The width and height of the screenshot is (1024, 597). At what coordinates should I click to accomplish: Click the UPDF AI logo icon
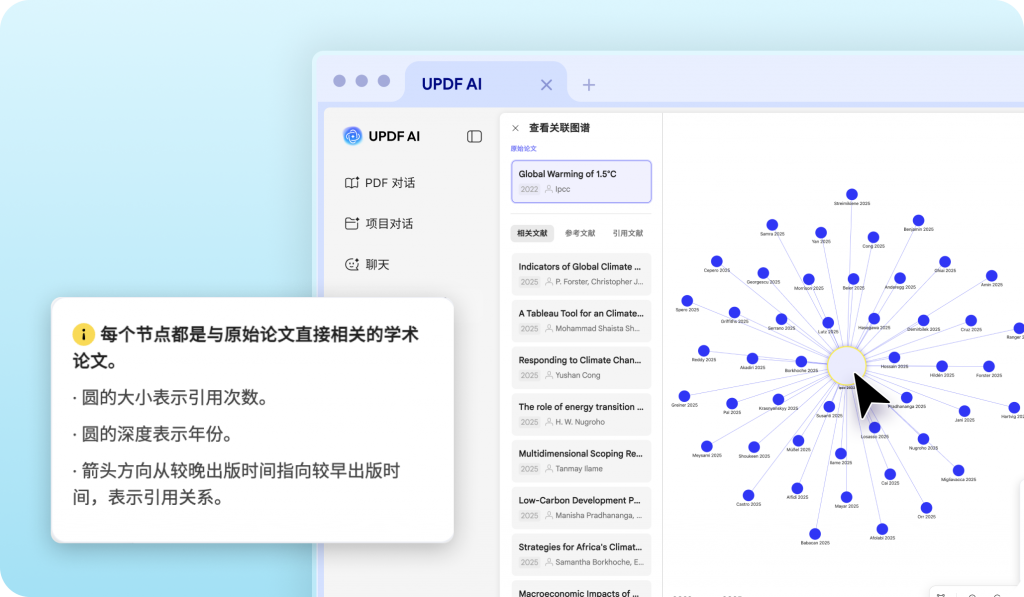pyautogui.click(x=354, y=135)
